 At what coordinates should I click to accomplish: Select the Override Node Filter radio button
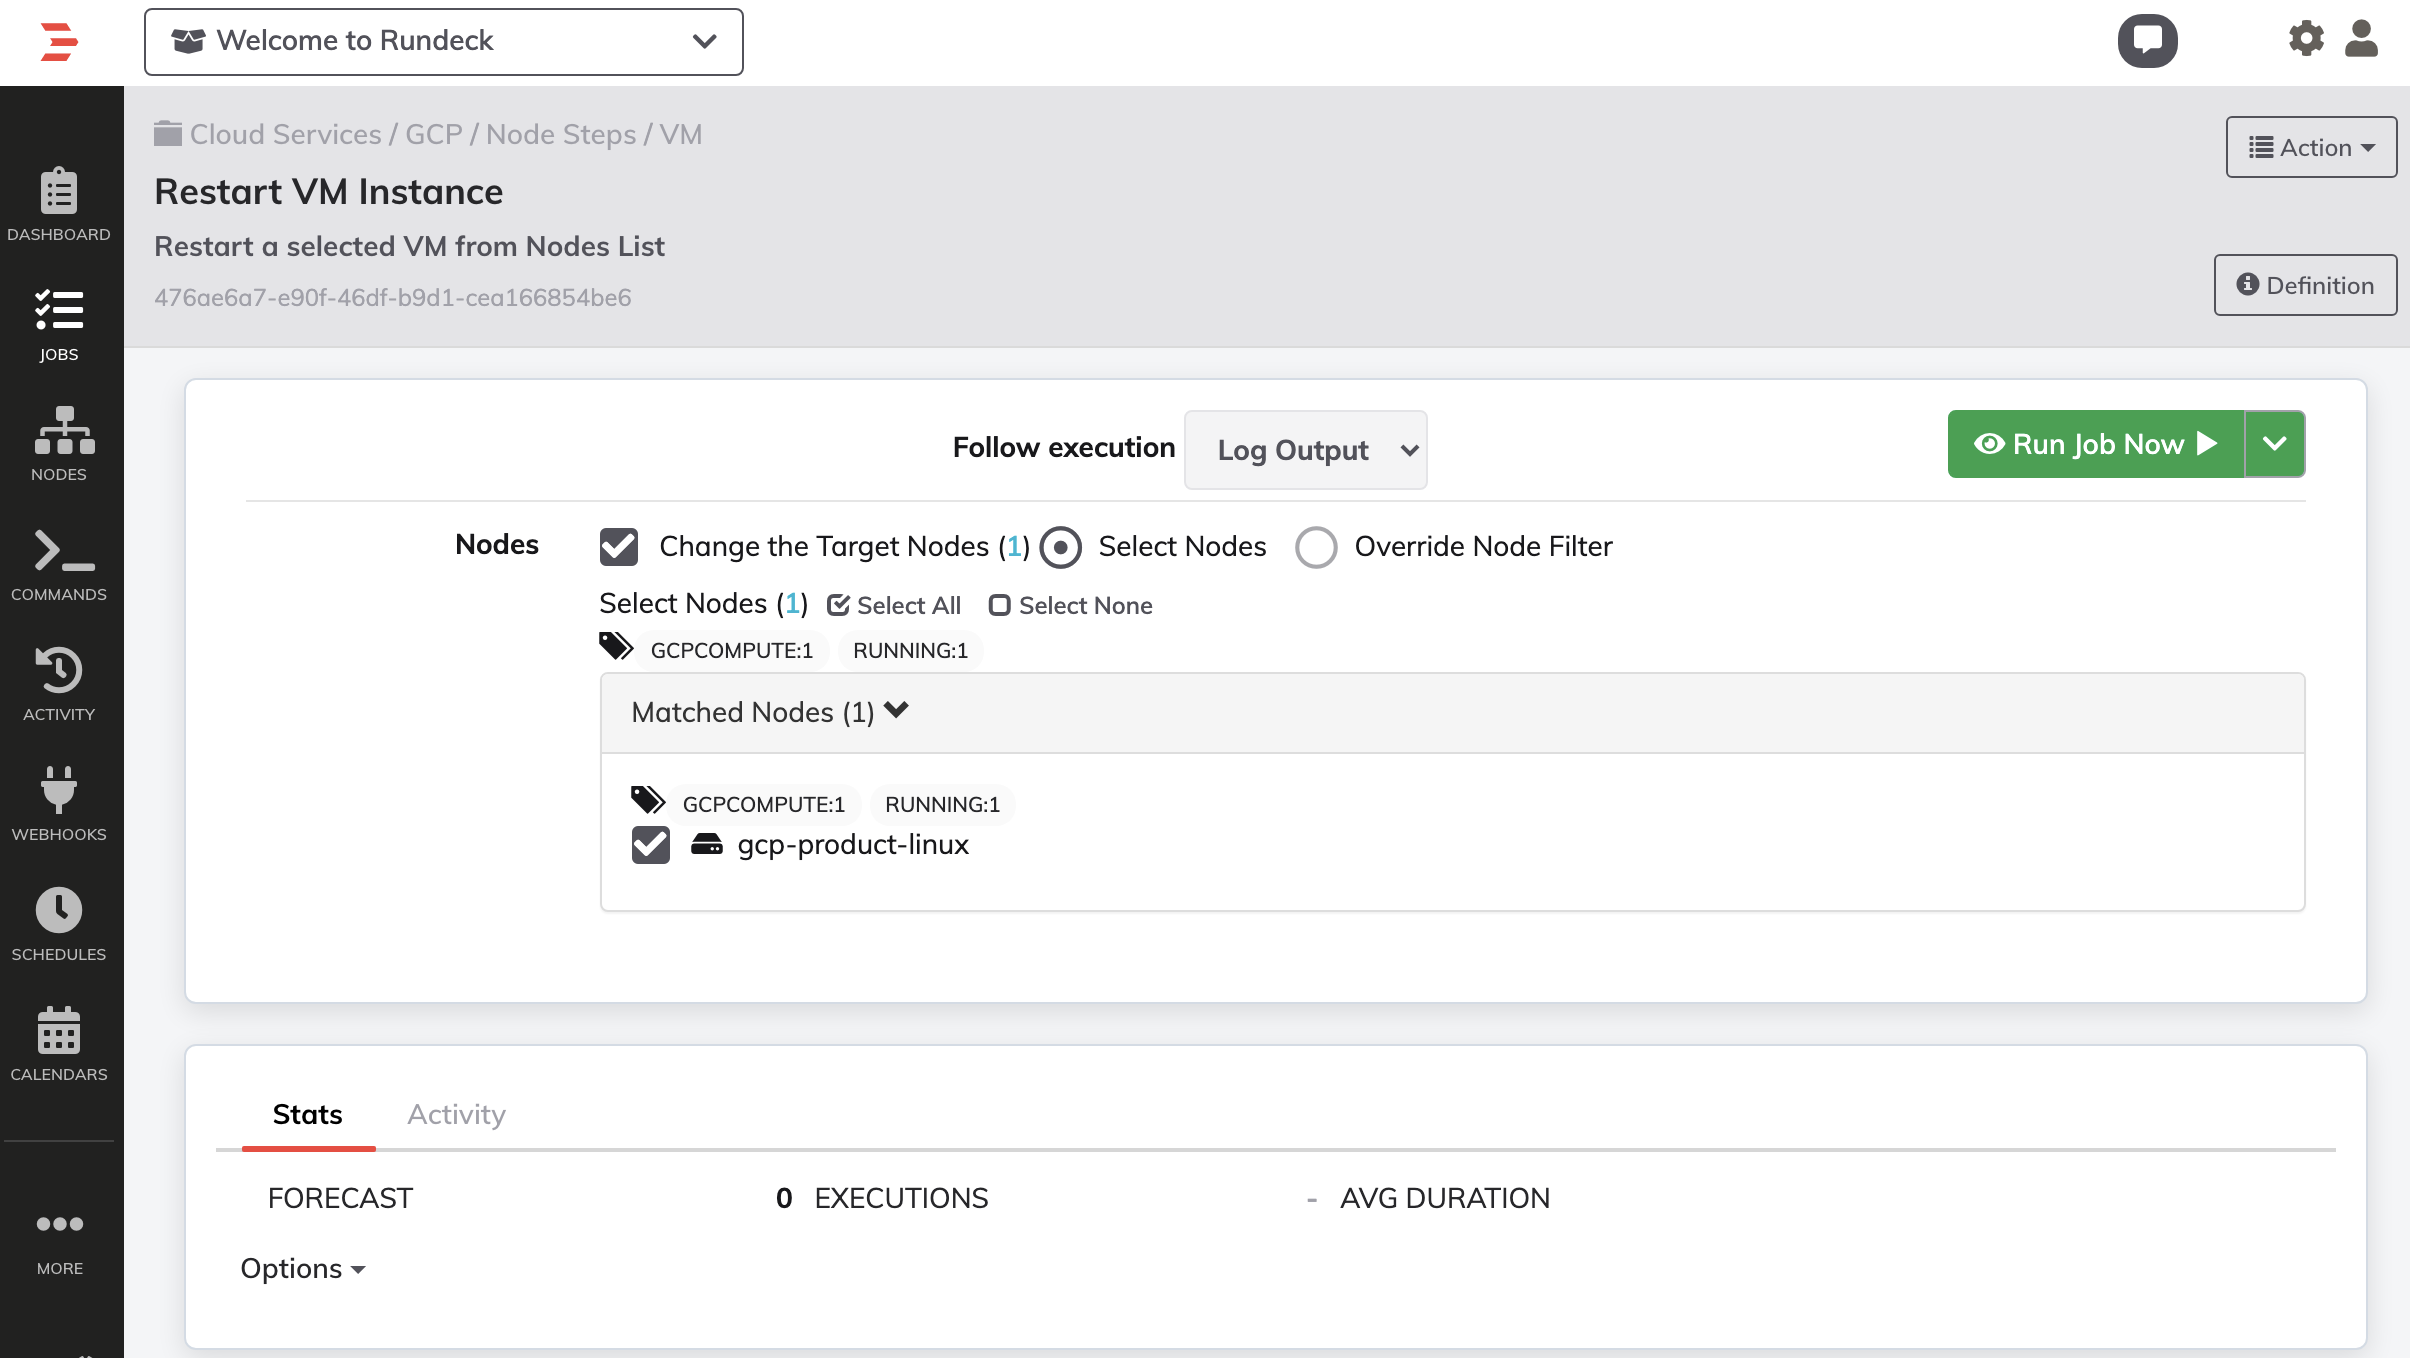point(1318,547)
